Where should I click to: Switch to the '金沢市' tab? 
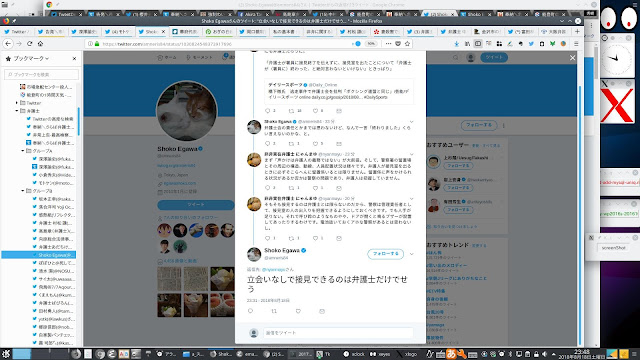489,31
